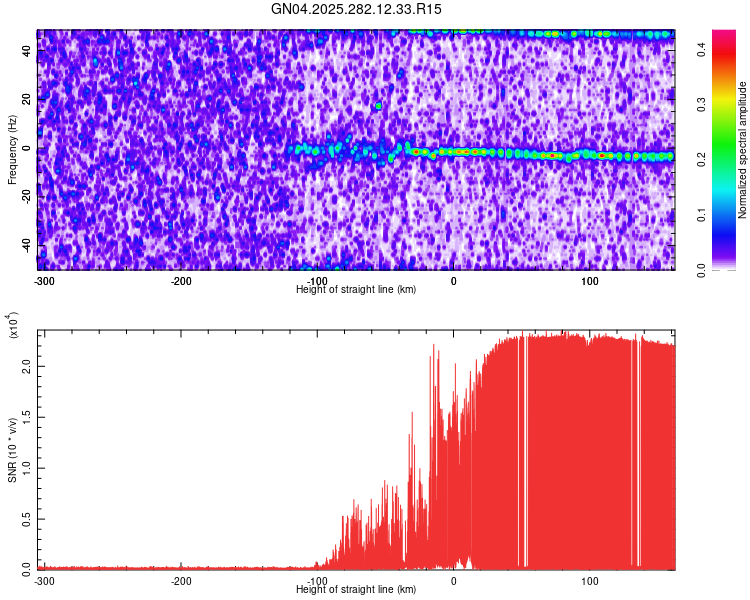
Task: Select the spectrogram's 'Height of straight line' label
Action: [356, 289]
